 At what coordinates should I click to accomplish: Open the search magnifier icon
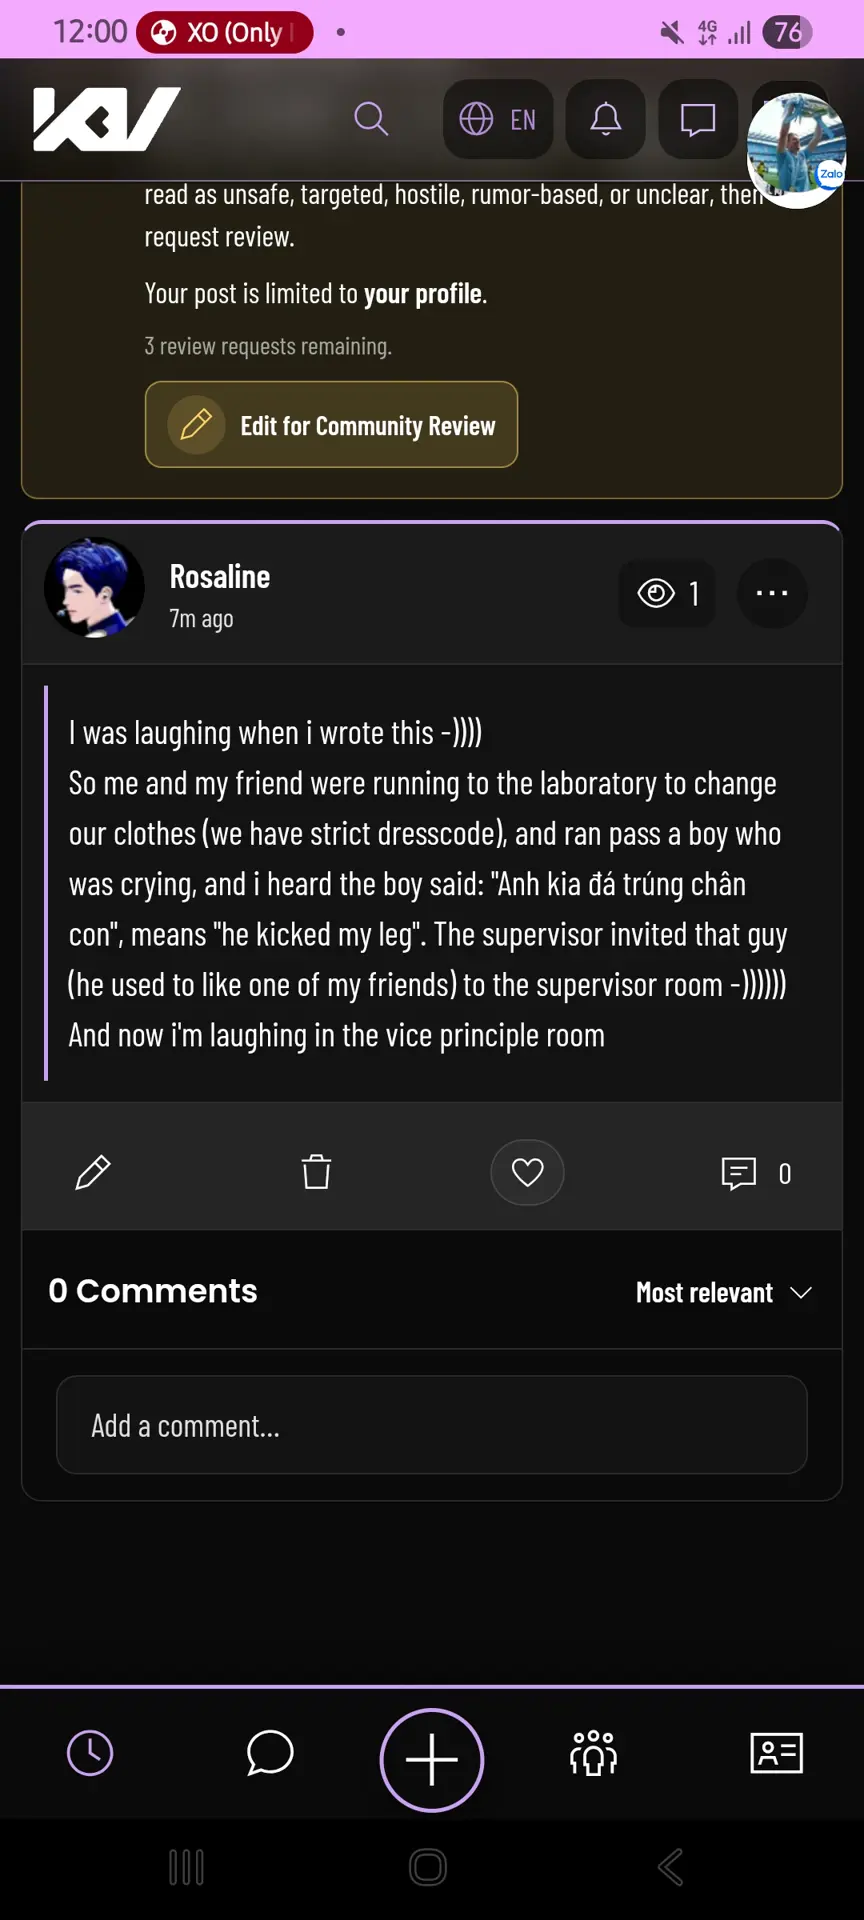(x=371, y=119)
